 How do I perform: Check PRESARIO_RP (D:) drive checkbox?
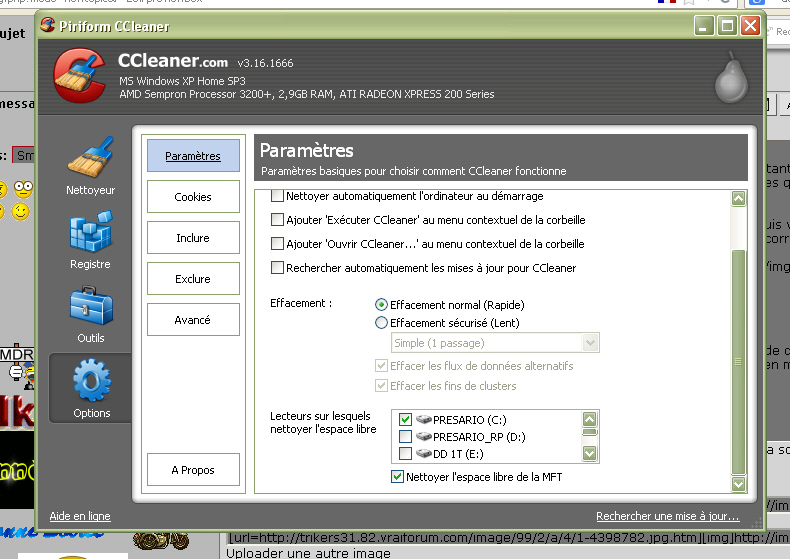click(405, 437)
